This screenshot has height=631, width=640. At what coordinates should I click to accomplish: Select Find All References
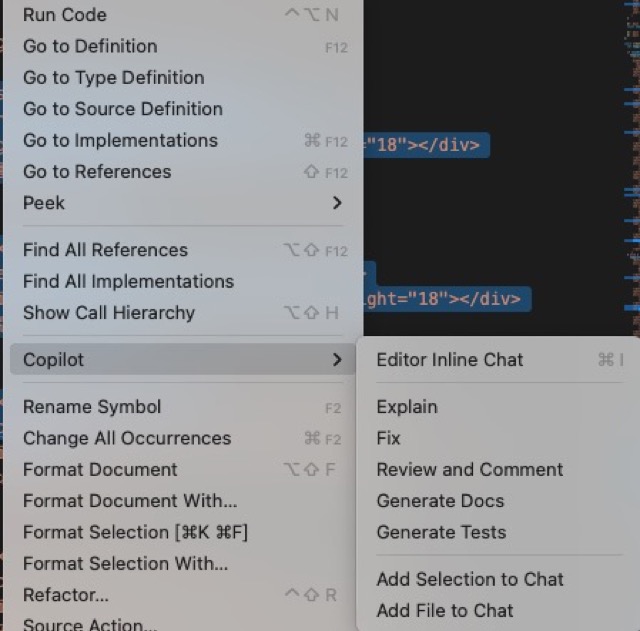coord(182,250)
